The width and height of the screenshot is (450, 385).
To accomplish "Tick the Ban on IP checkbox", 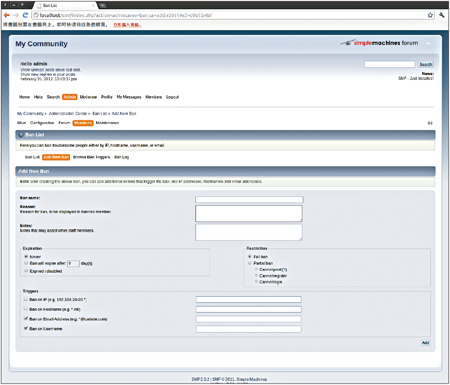I will [x=26, y=299].
